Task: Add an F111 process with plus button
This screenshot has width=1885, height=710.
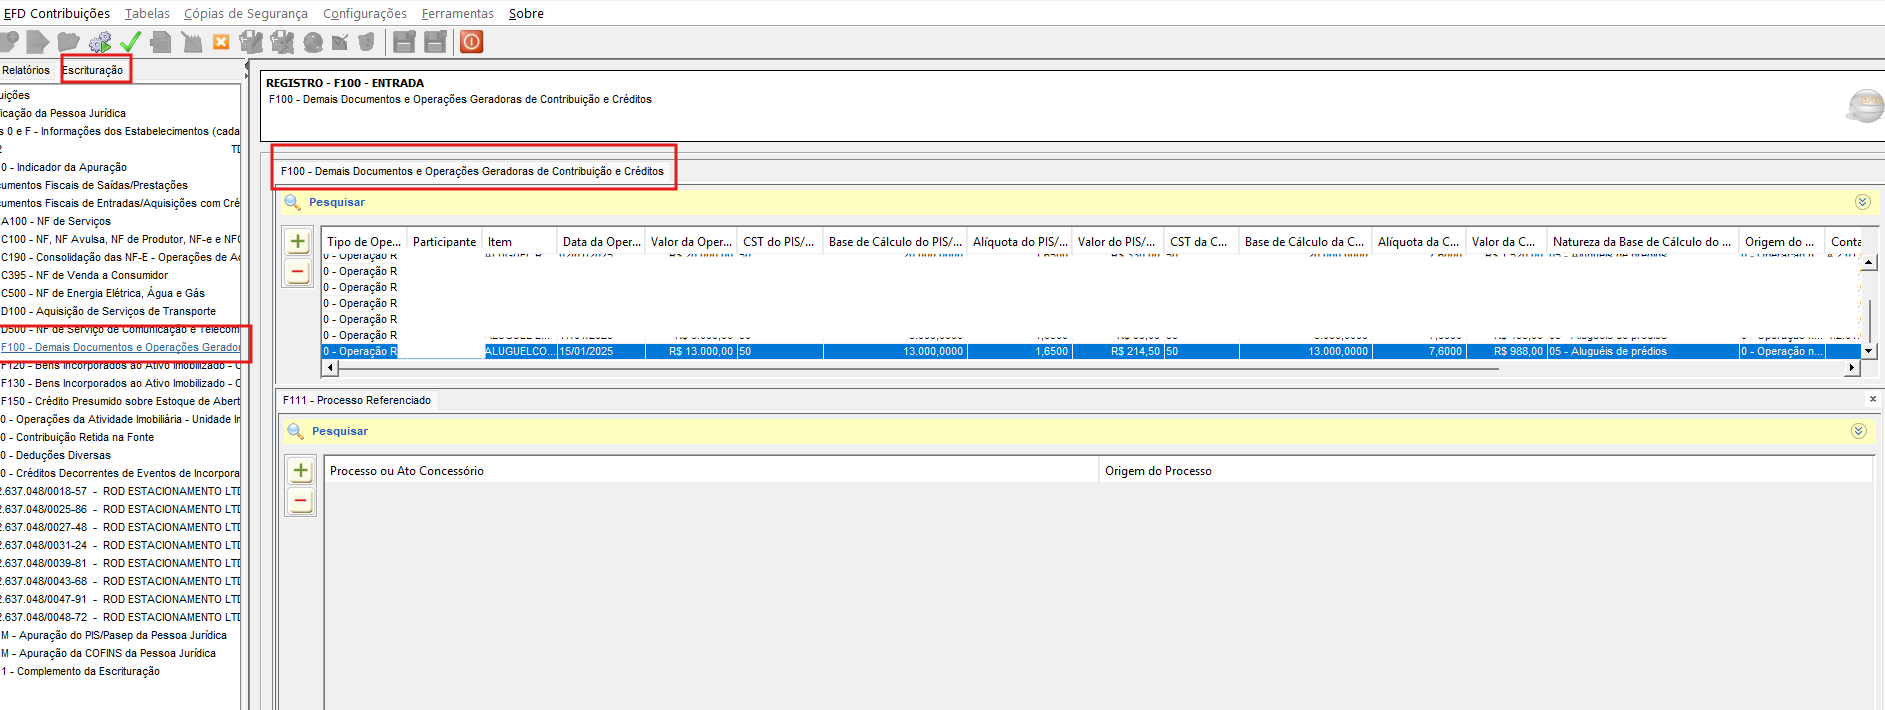Action: pos(301,470)
